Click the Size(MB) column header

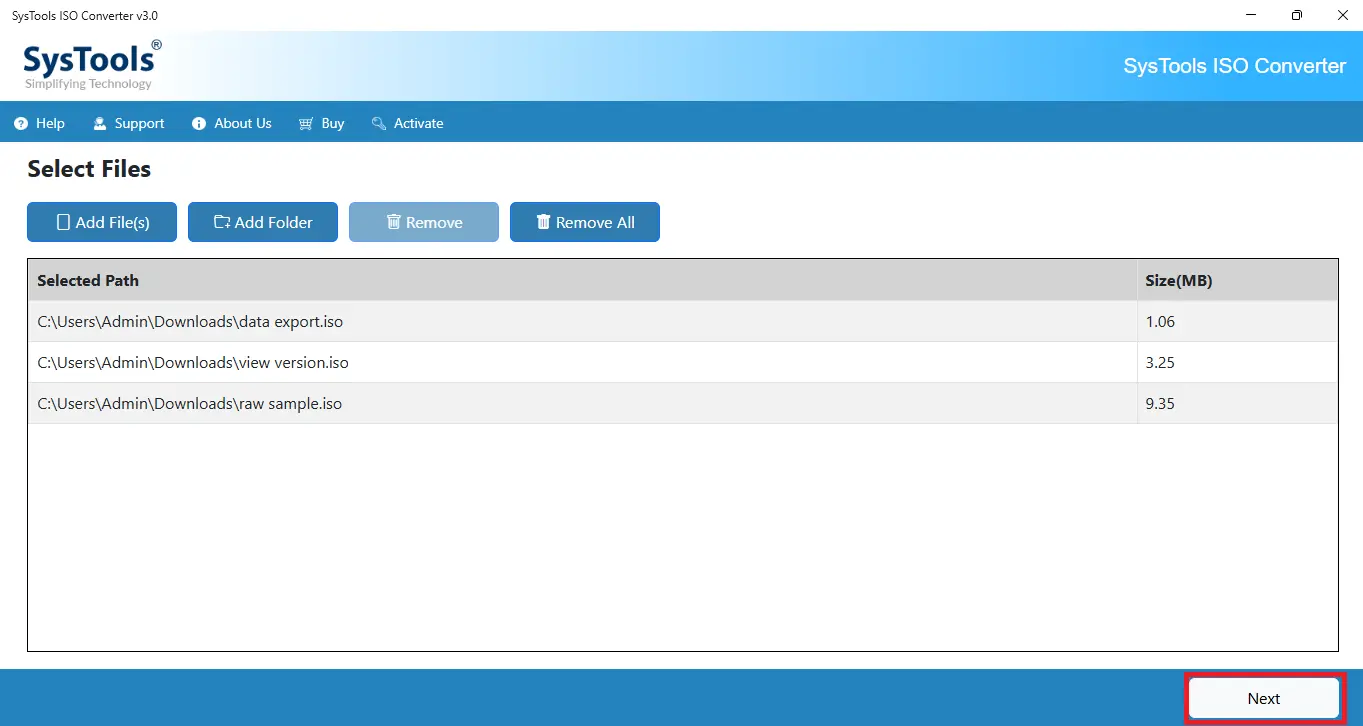(1237, 281)
